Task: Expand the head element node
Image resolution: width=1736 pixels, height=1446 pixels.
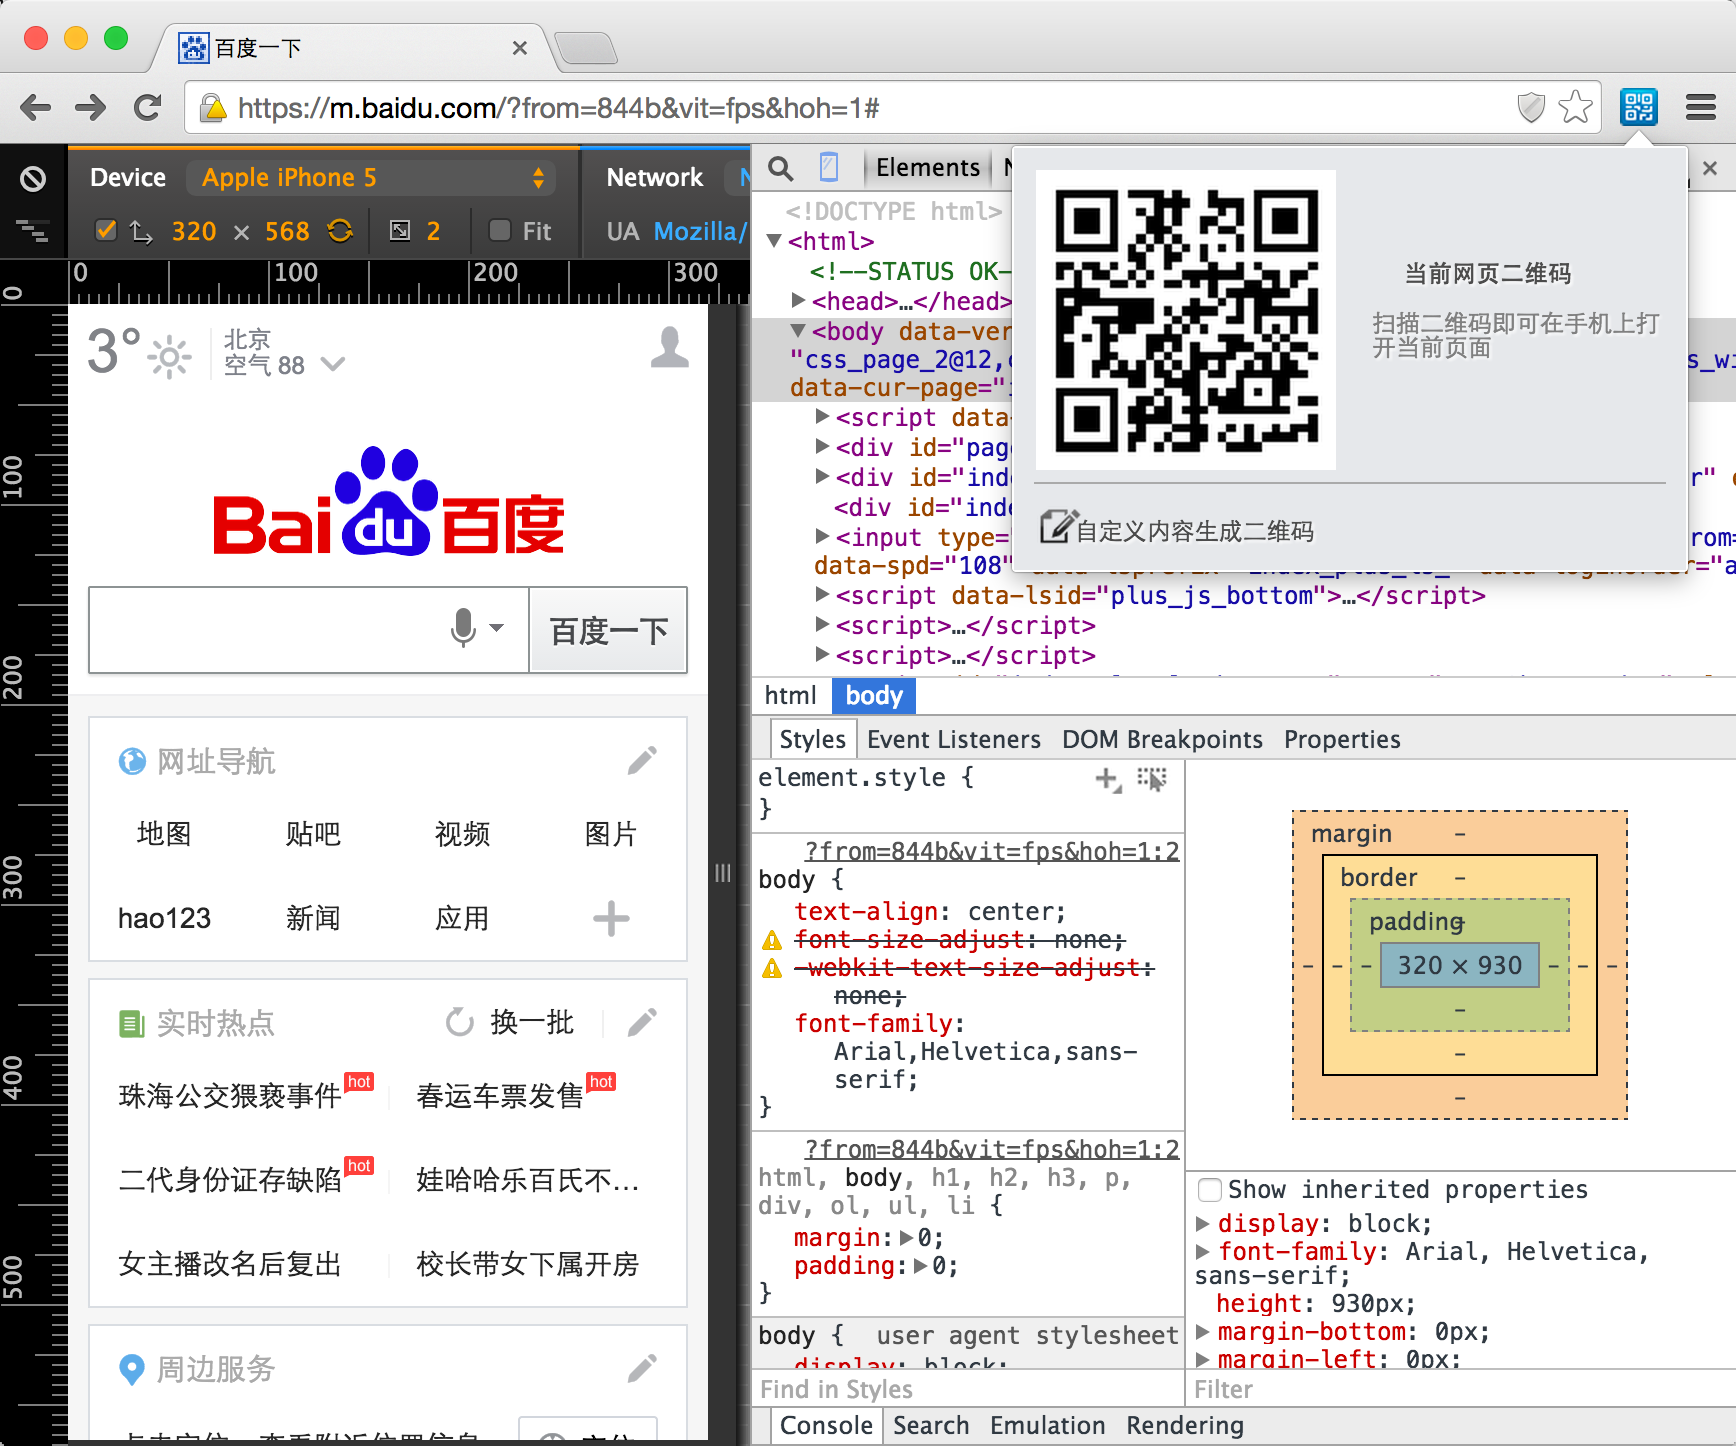Action: click(x=798, y=300)
